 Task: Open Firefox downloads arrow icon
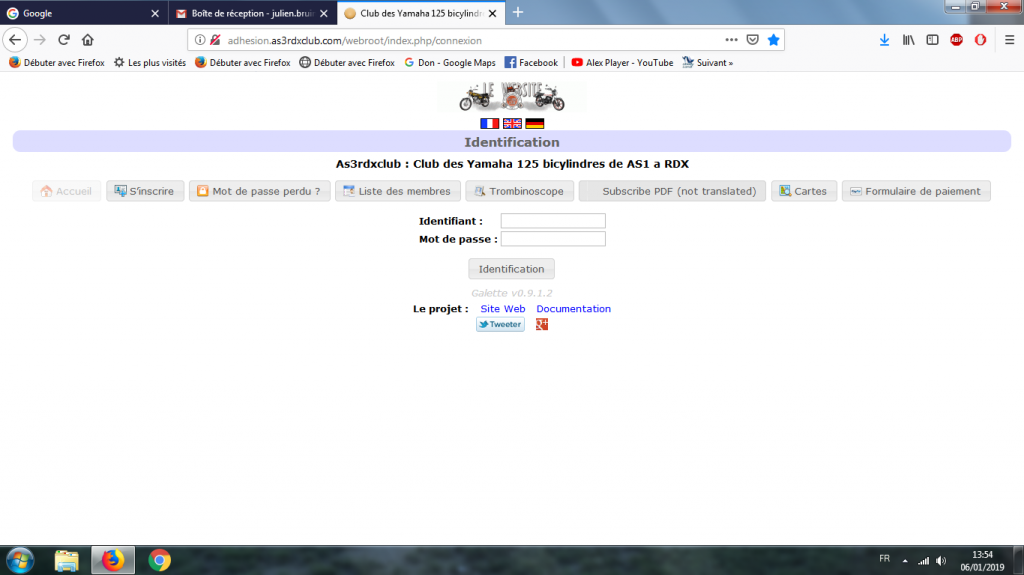click(884, 40)
